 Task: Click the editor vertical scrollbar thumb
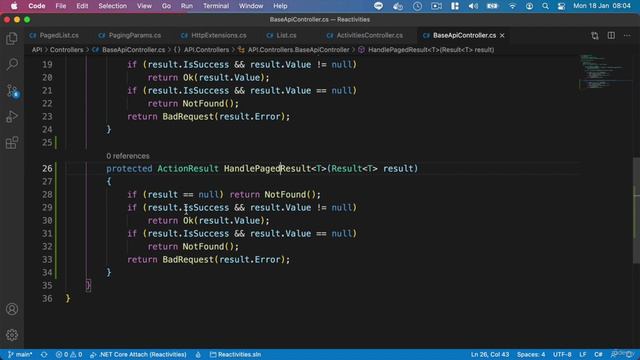[636, 210]
